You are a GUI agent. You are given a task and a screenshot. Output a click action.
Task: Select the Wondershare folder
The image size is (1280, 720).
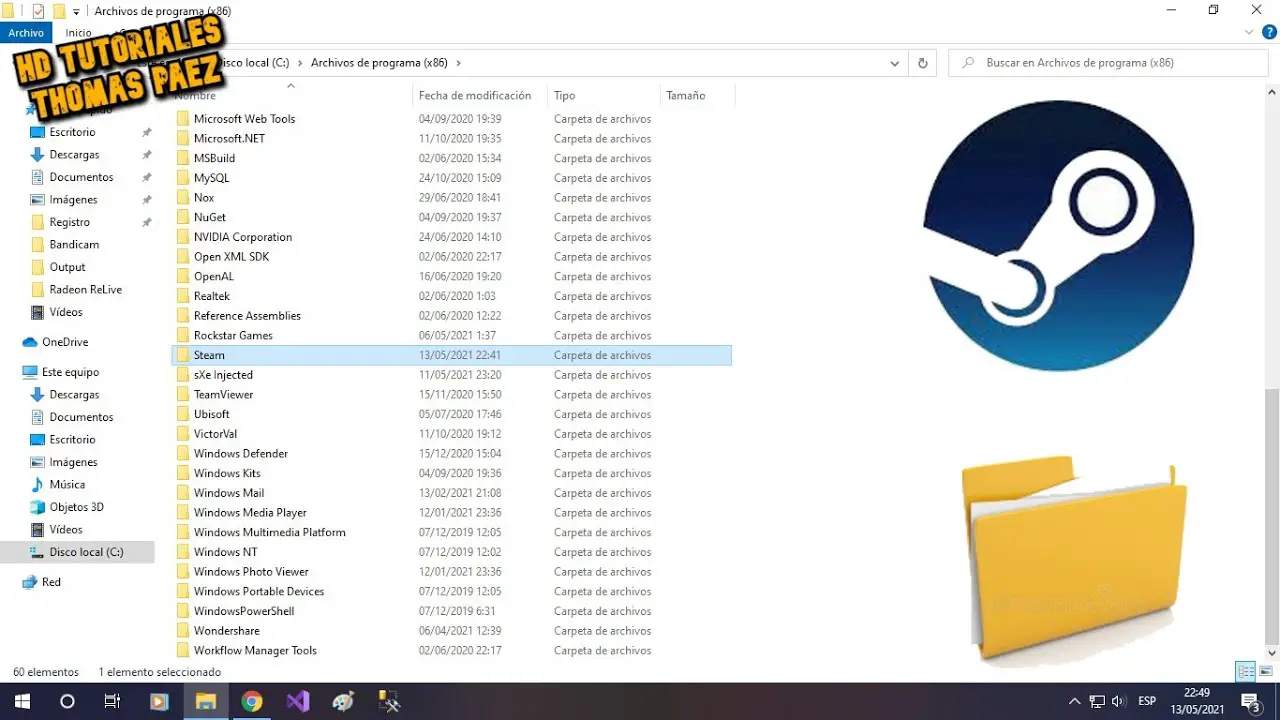(x=227, y=631)
